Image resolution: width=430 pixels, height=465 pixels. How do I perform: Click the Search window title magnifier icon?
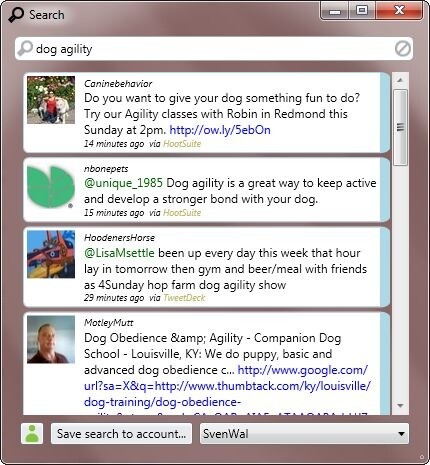pyautogui.click(x=16, y=15)
